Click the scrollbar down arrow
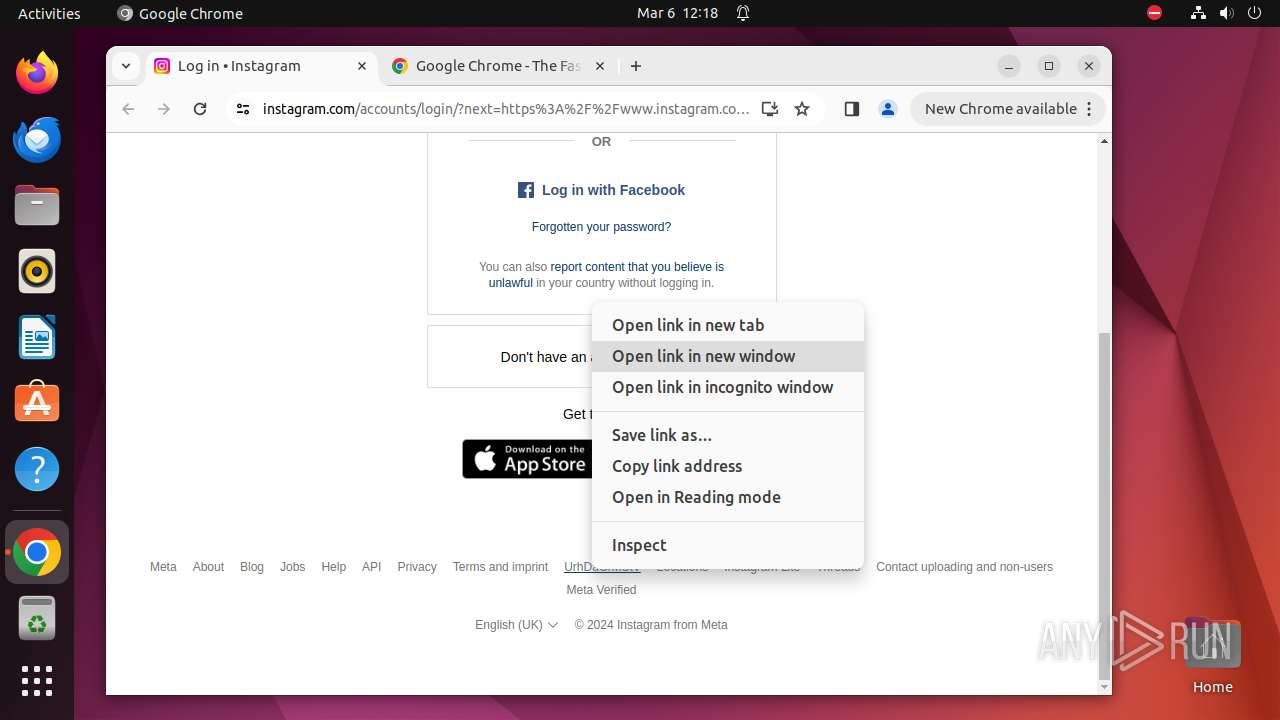The image size is (1280, 720). 1104,687
